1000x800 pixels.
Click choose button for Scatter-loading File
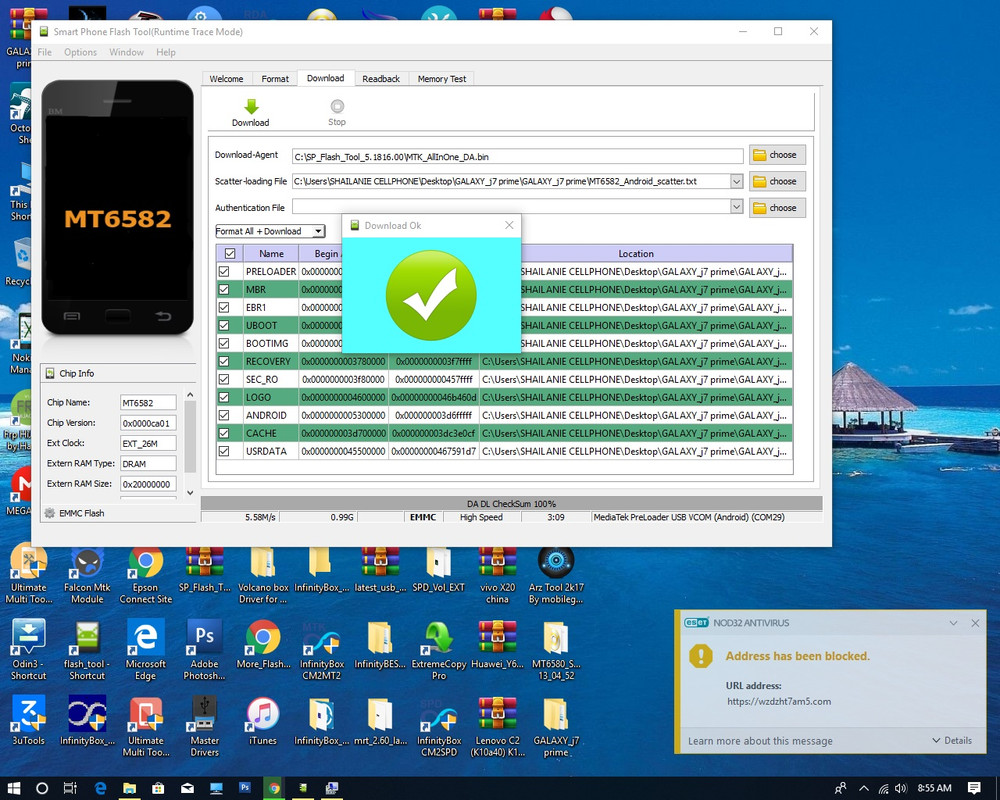(777, 181)
